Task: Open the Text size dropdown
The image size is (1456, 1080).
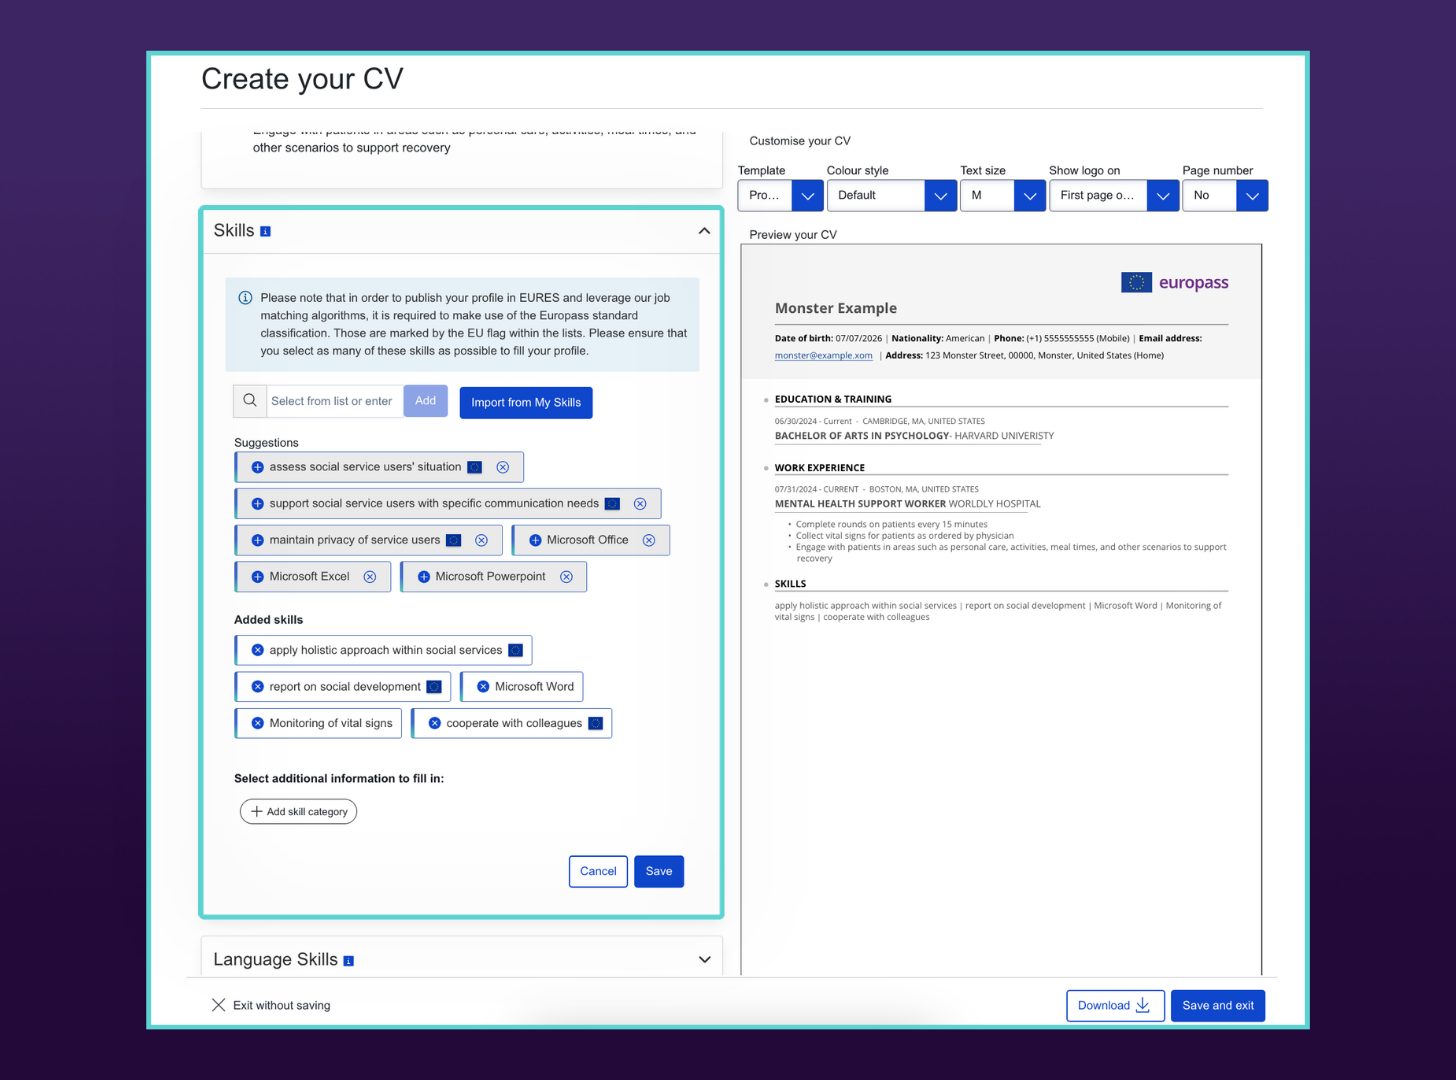Action: pos(1003,196)
